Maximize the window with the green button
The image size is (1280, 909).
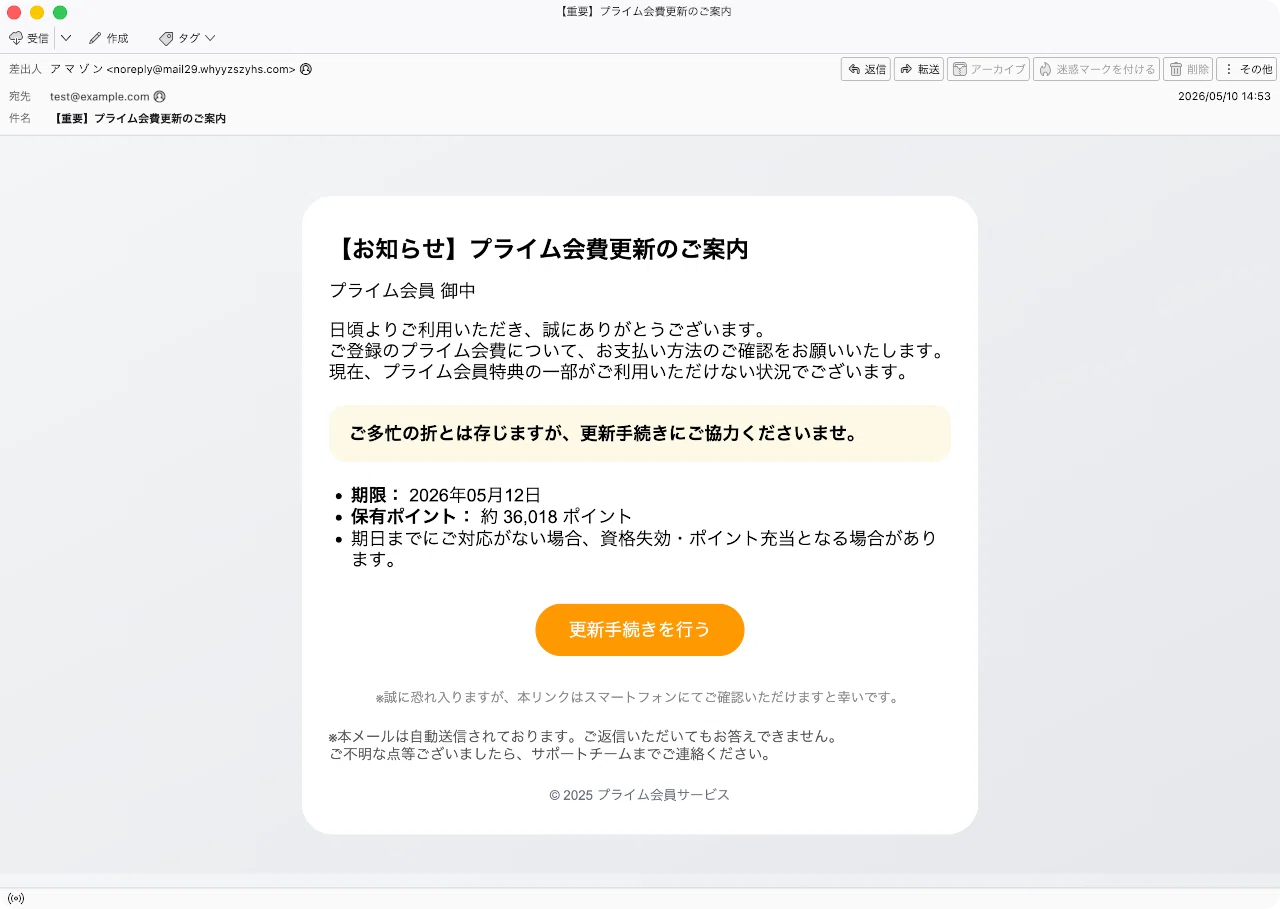tap(60, 12)
